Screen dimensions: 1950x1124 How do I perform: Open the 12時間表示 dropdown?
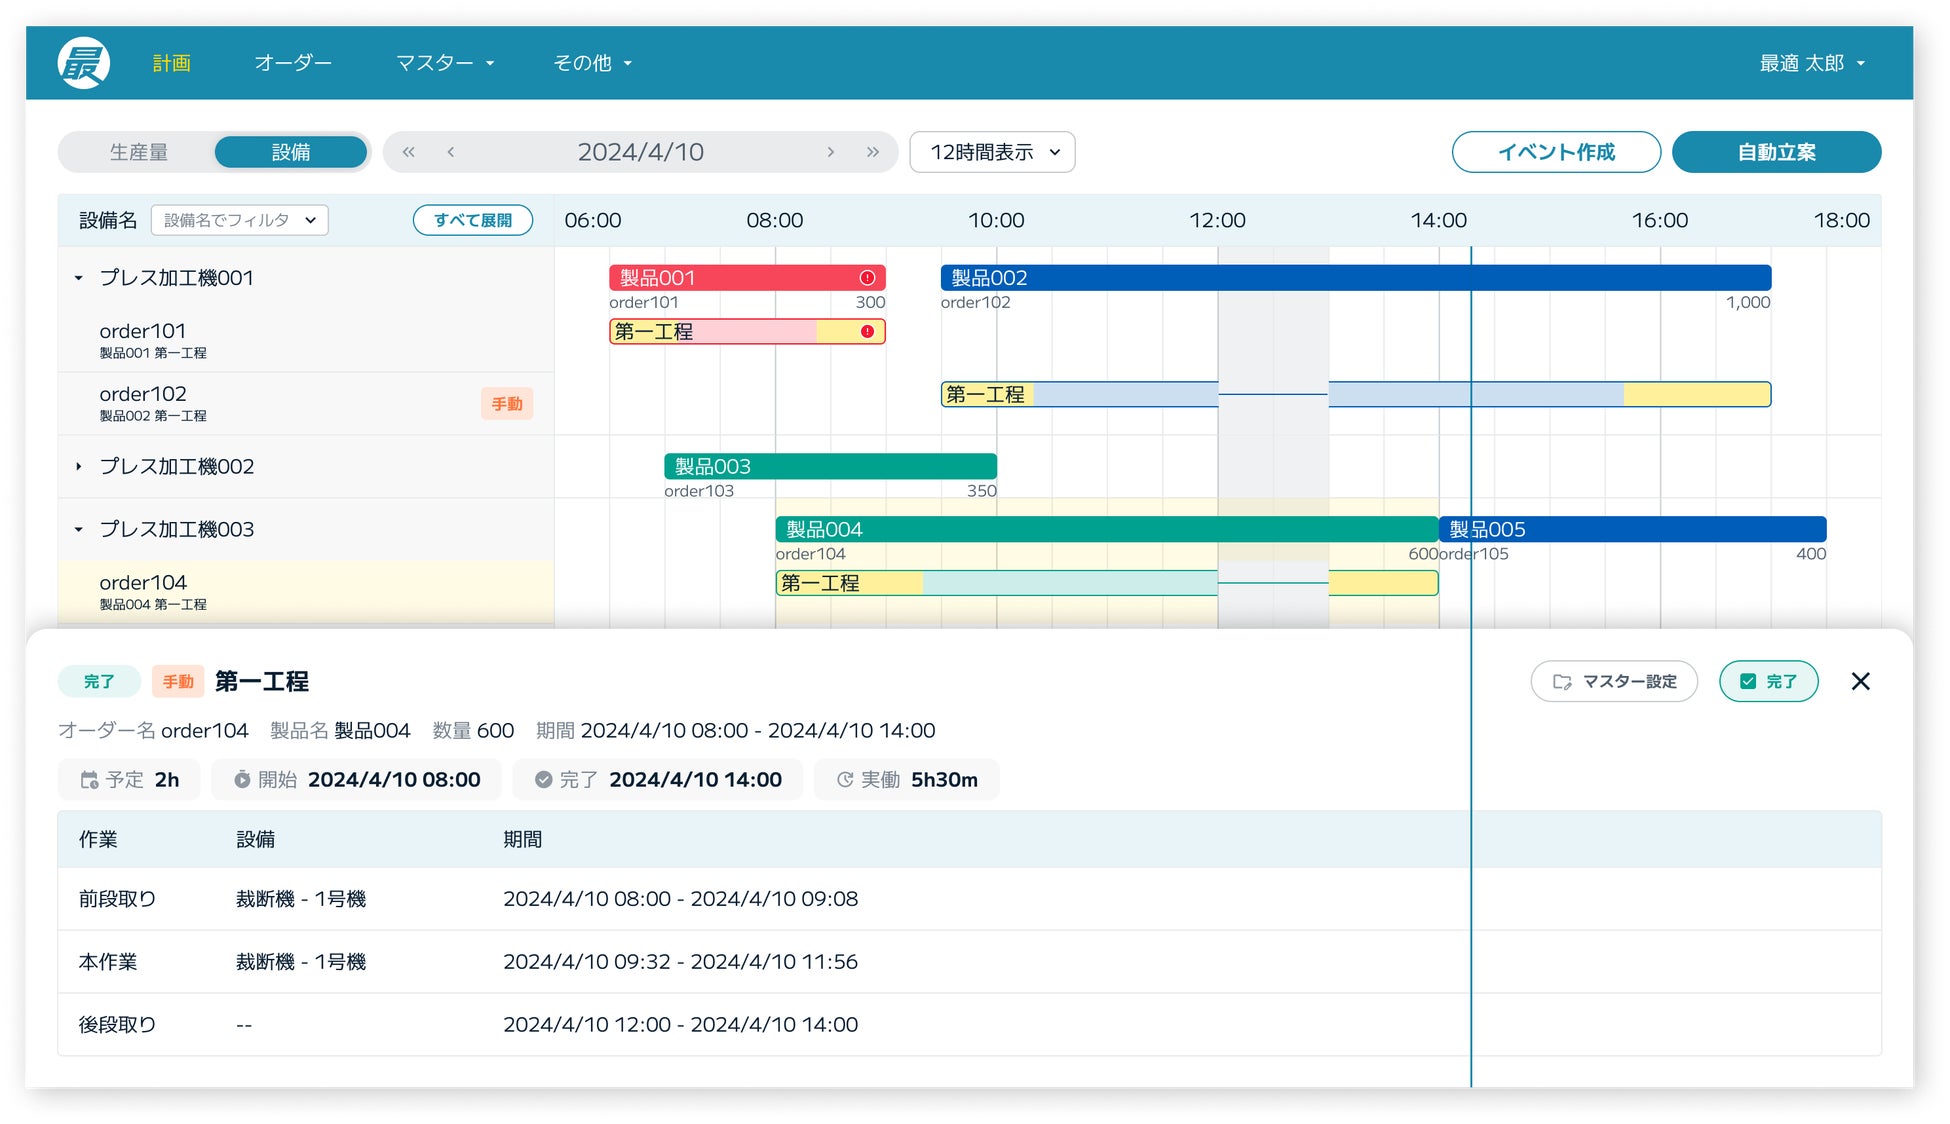pyautogui.click(x=992, y=152)
